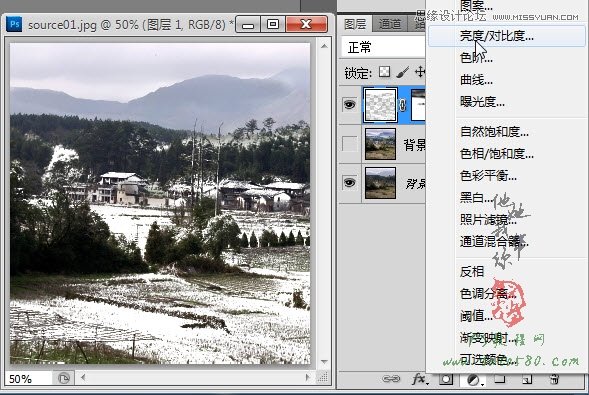Viewport: 589px width, 395px height.
Task: Switch to the 图层 tab
Action: pyautogui.click(x=355, y=24)
